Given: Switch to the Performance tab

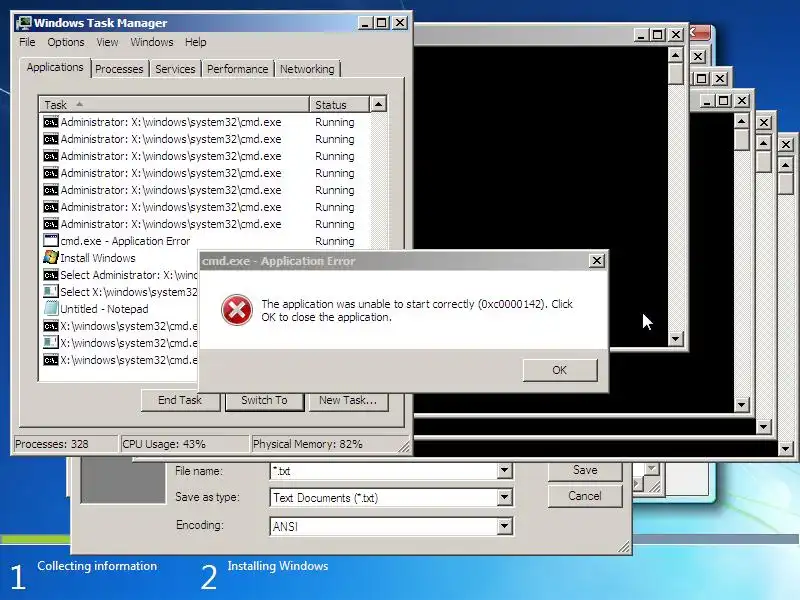Looking at the screenshot, I should (237, 69).
